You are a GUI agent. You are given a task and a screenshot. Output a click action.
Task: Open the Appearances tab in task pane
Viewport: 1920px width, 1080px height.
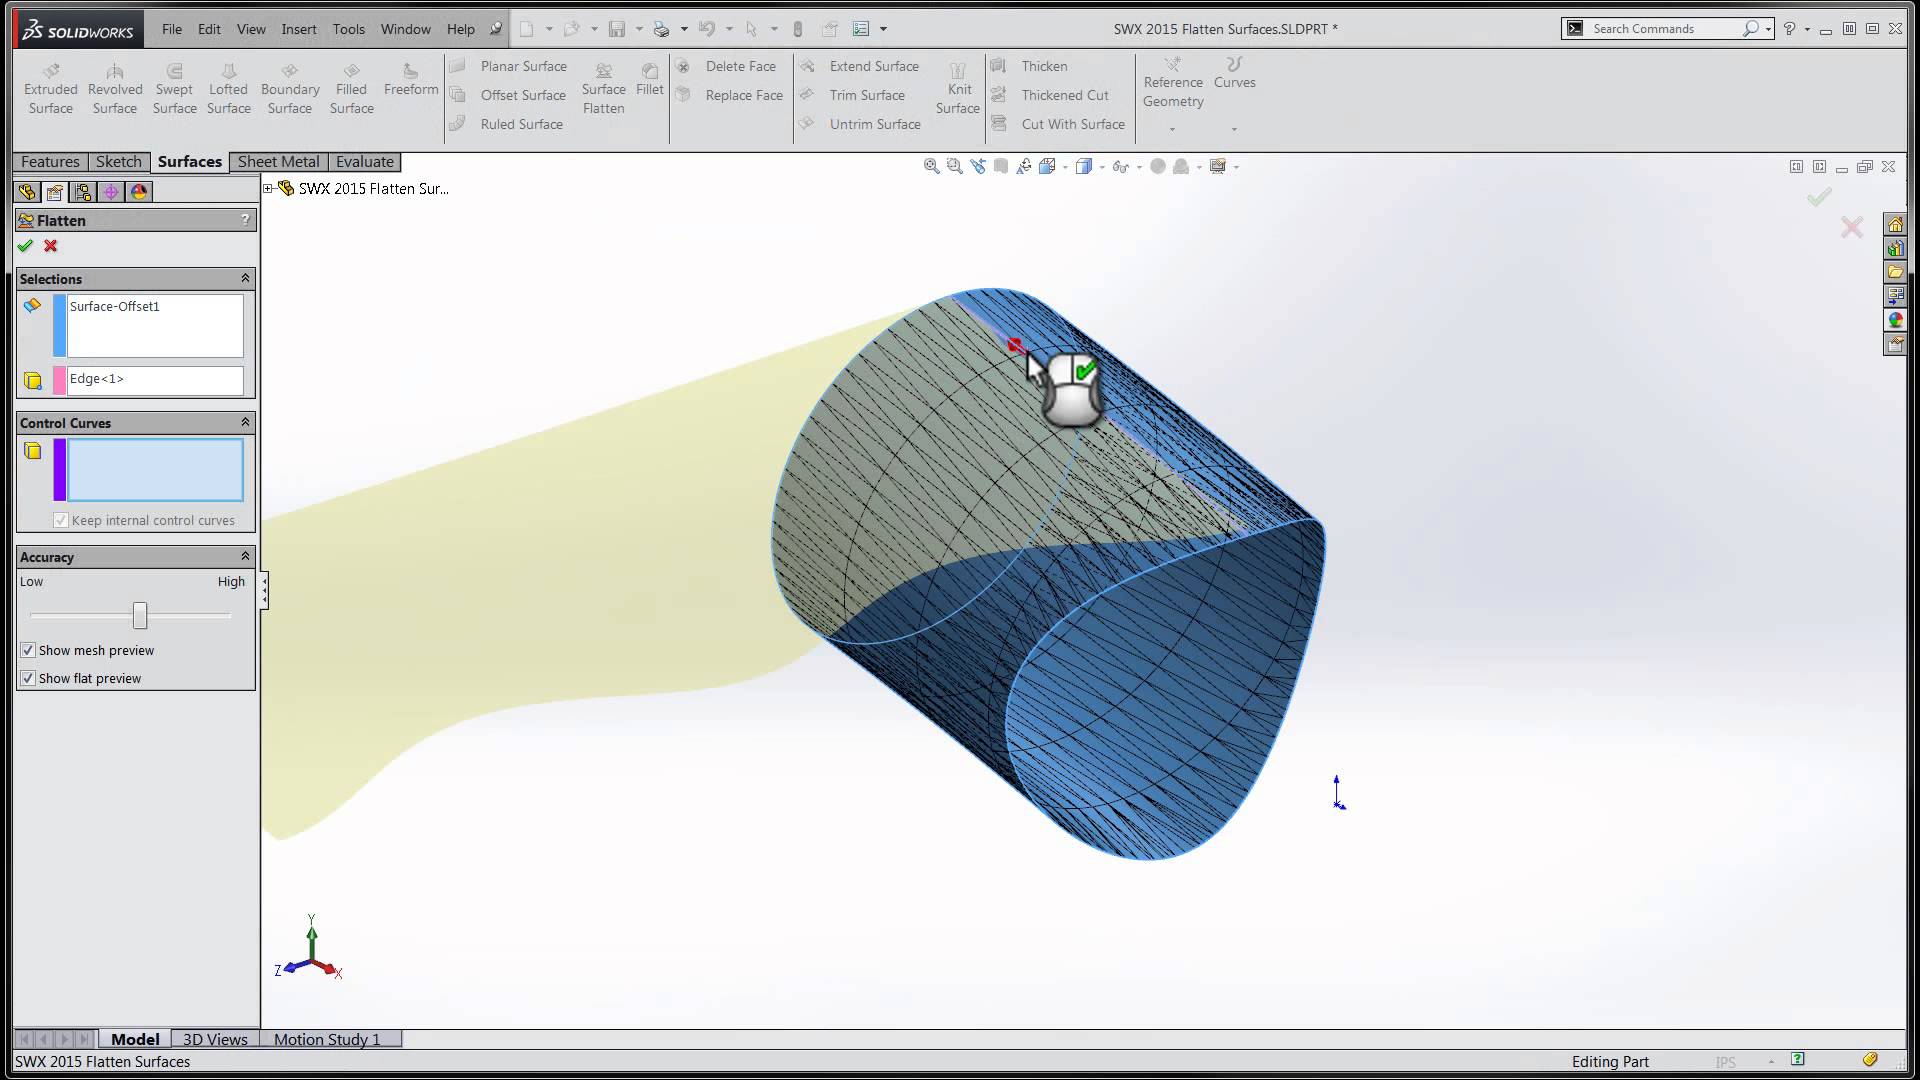click(x=1895, y=320)
